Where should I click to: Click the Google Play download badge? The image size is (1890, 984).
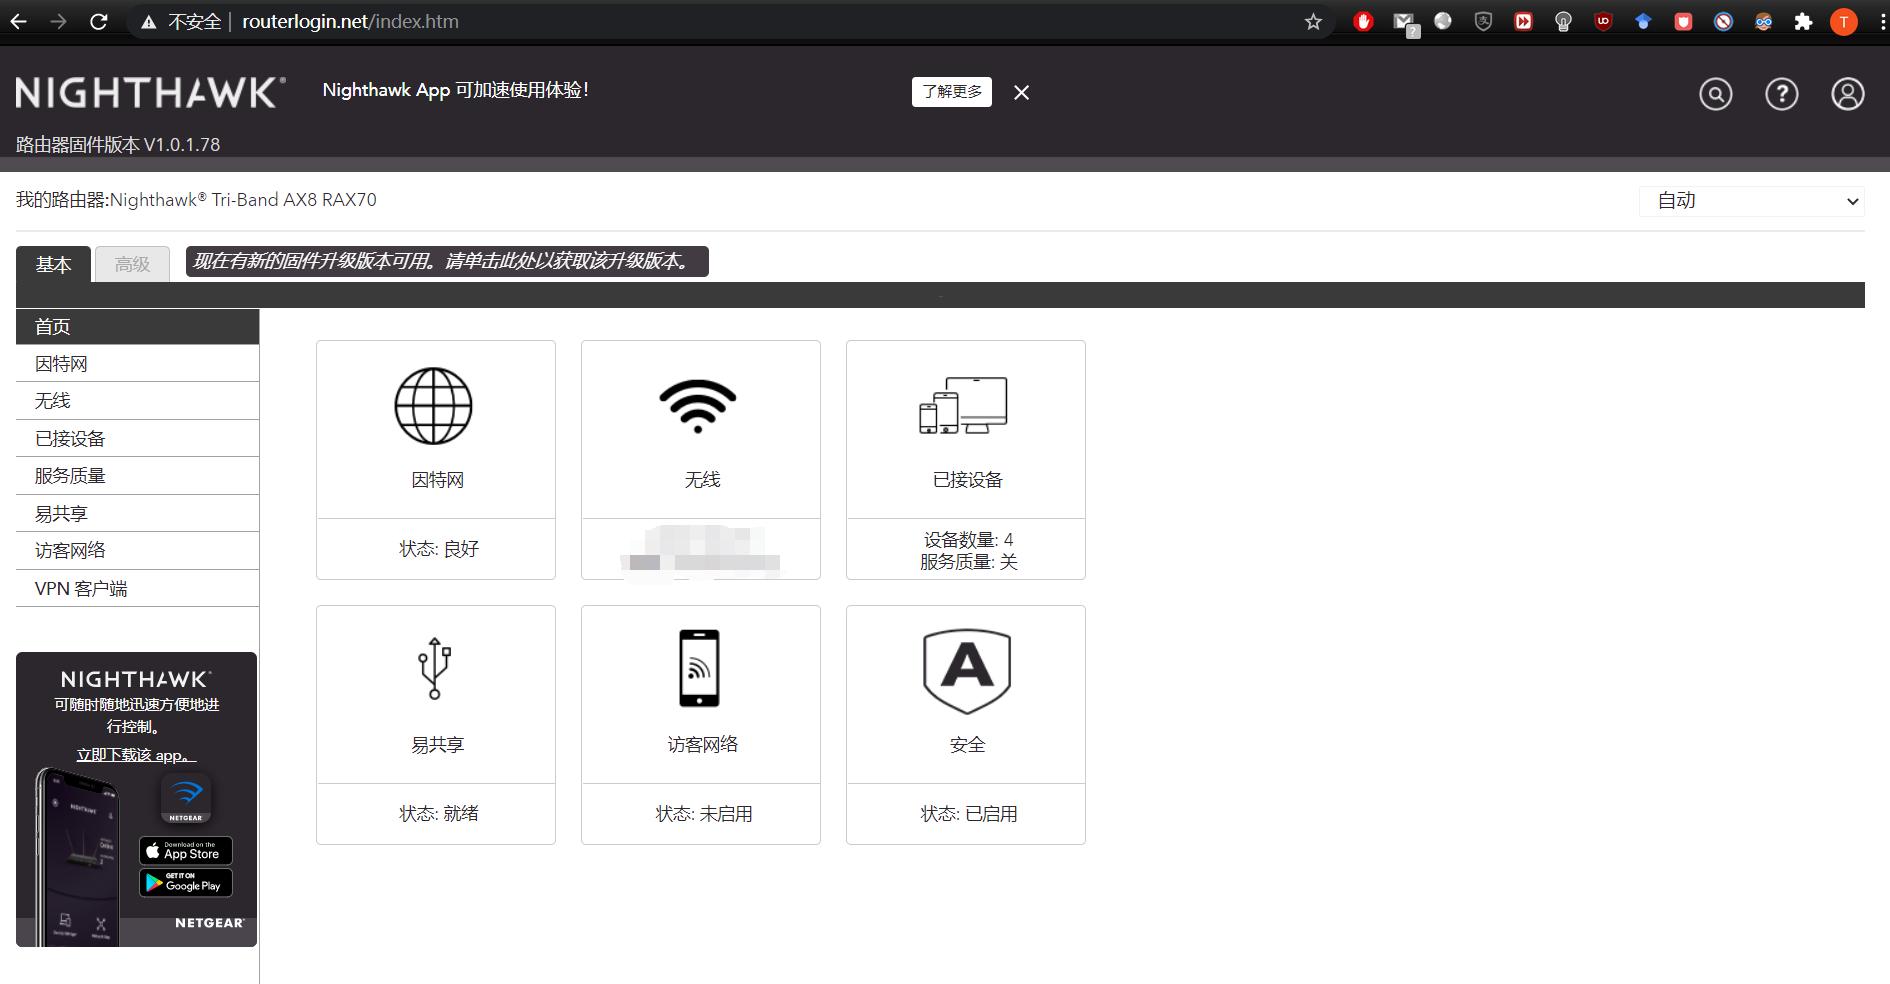click(x=185, y=883)
